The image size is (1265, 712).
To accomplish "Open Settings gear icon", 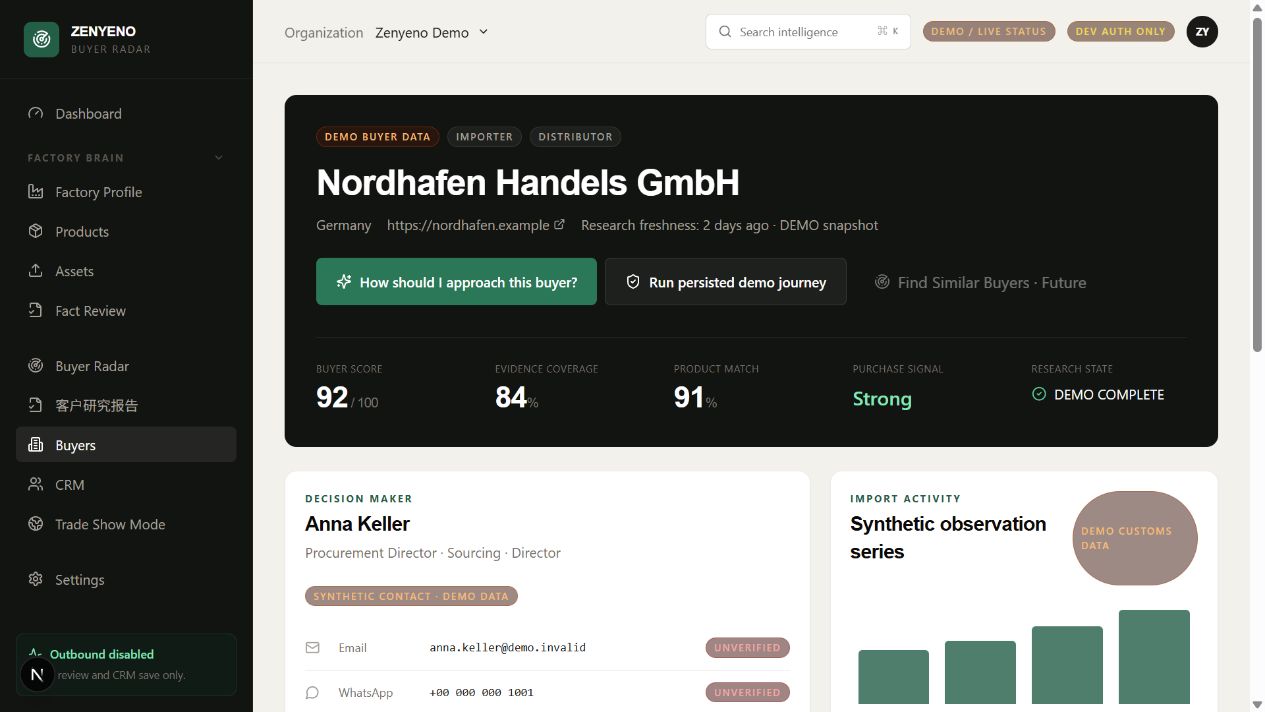I will click(x=36, y=580).
